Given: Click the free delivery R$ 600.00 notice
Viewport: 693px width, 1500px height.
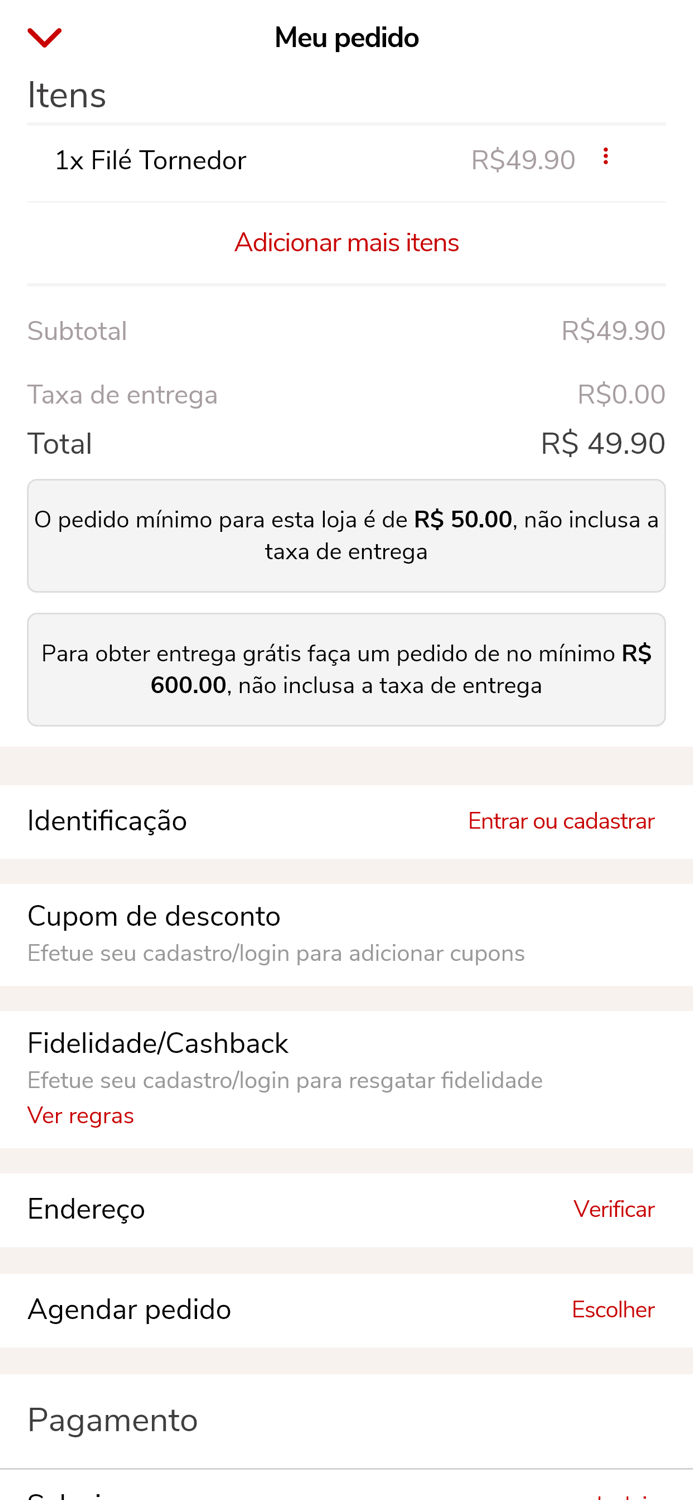Looking at the screenshot, I should [x=346, y=668].
